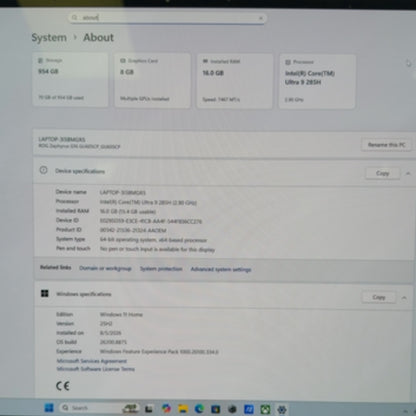Image resolution: width=416 pixels, height=416 pixels.
Task: Open the Advanced system settings link
Action: tap(221, 269)
